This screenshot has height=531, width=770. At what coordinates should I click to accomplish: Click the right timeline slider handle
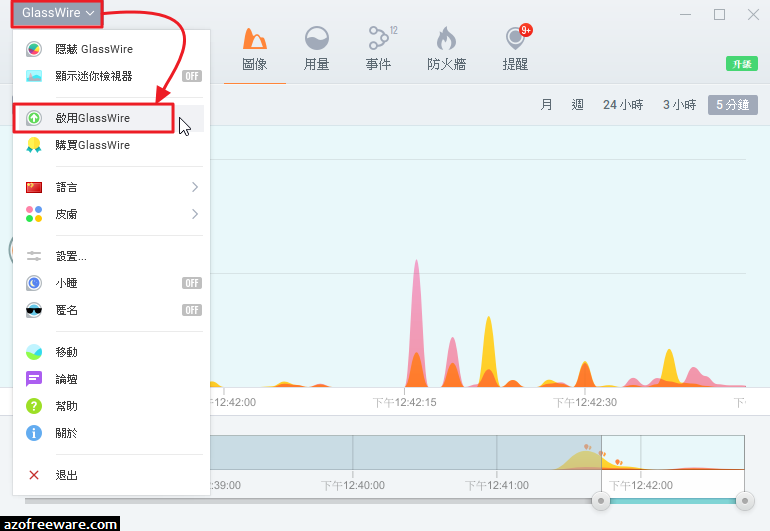pos(745,501)
